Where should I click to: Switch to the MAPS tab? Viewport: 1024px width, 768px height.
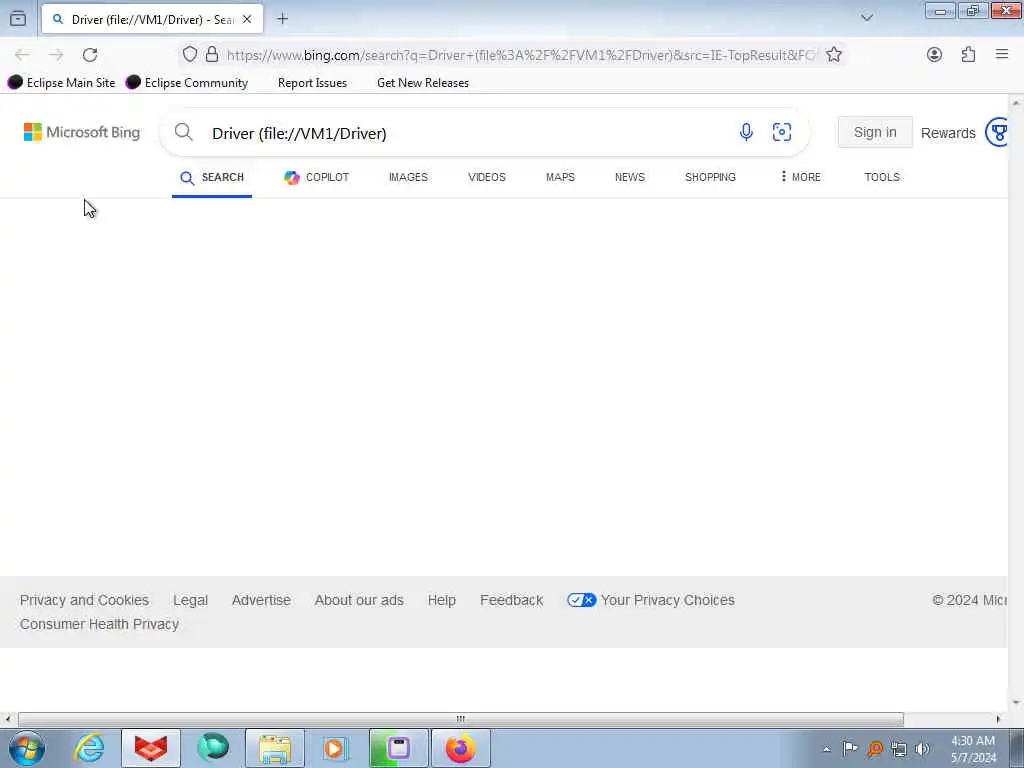pos(560,178)
